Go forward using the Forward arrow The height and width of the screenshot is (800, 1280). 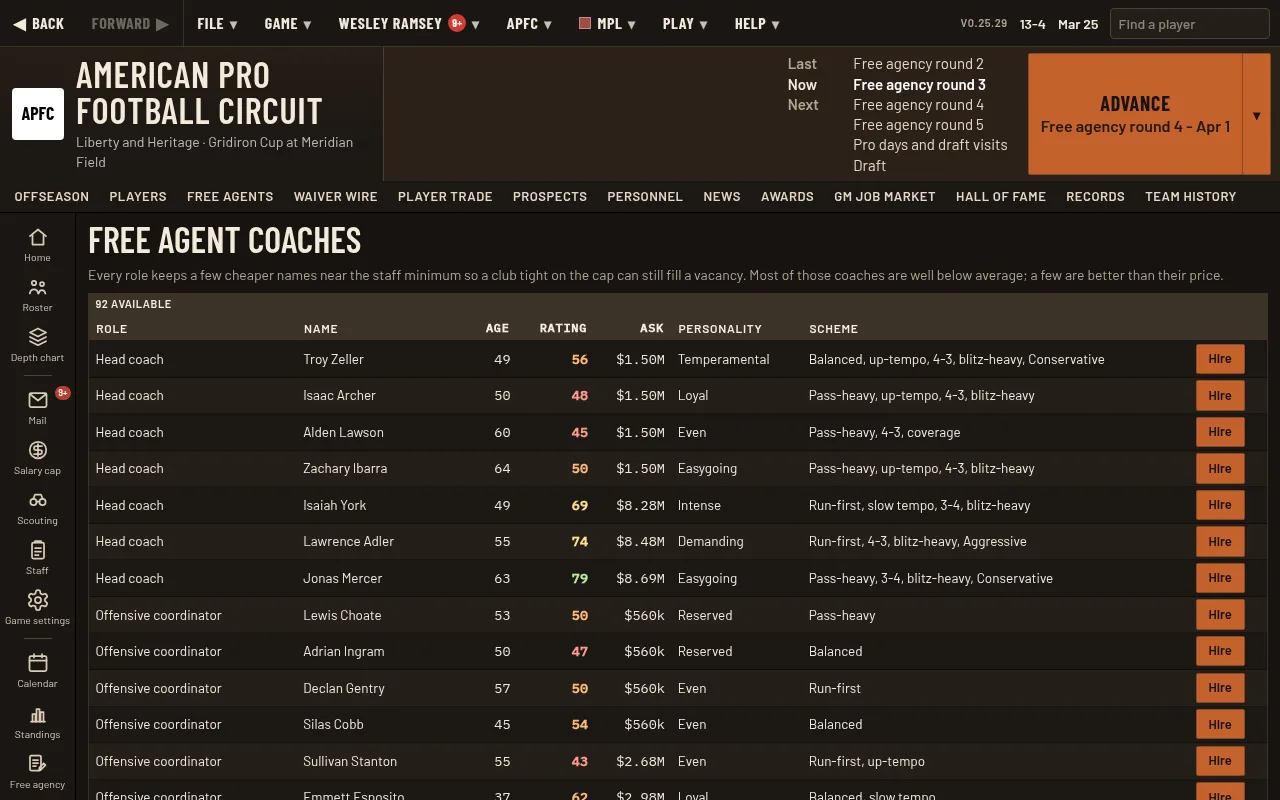130,24
